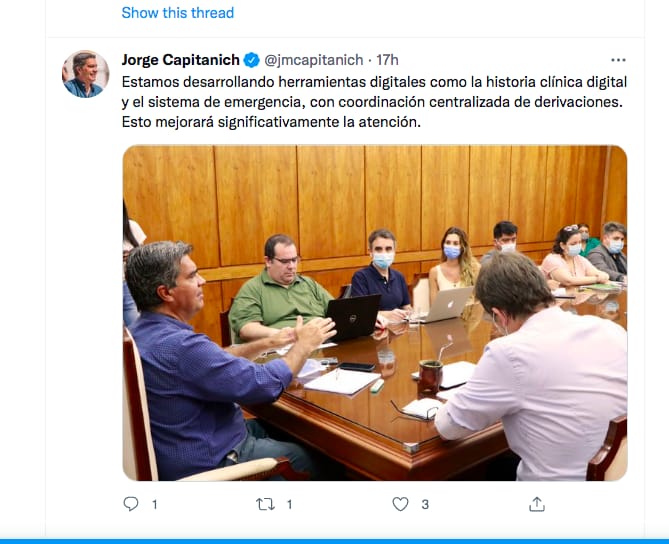Open the three-dot more options menu

point(618,60)
